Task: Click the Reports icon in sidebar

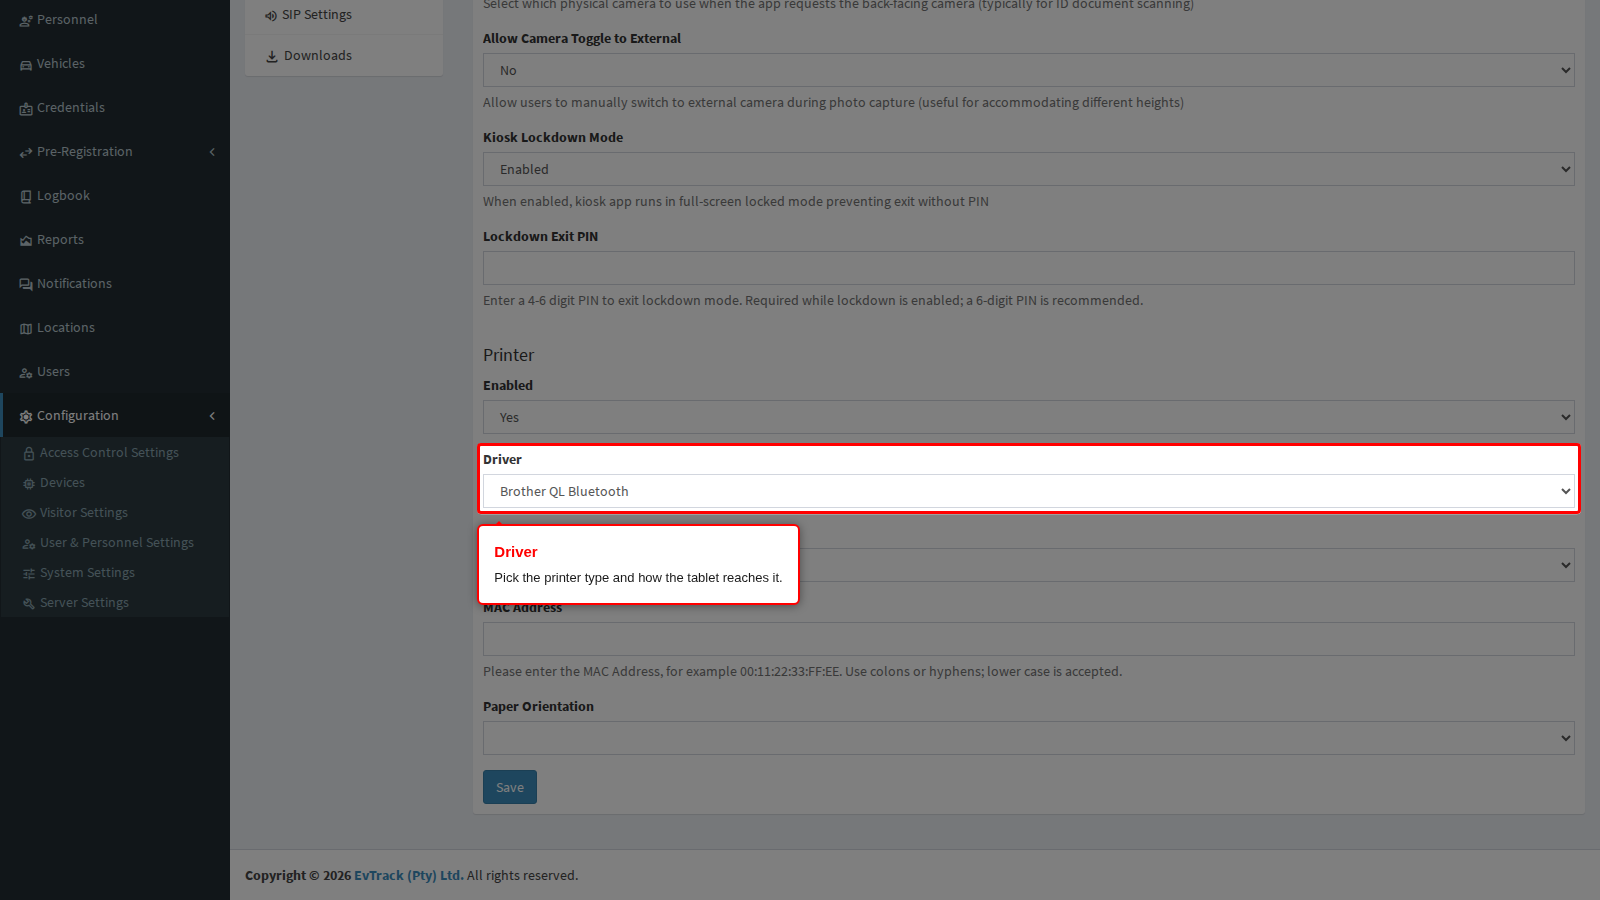Action: [x=26, y=240]
